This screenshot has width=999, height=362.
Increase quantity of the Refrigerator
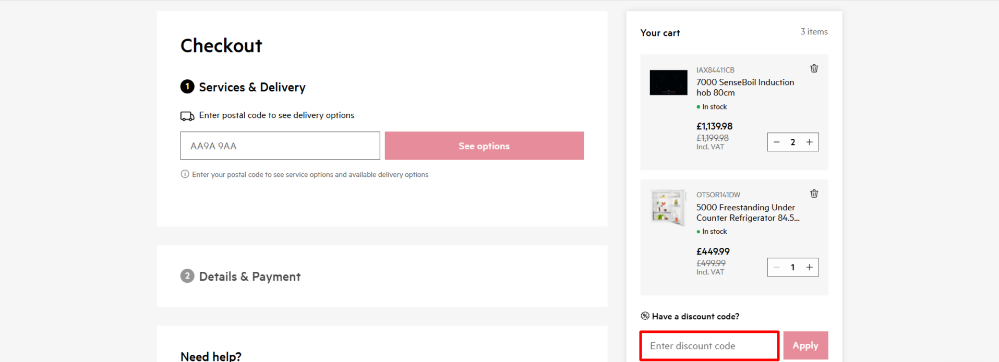809,267
